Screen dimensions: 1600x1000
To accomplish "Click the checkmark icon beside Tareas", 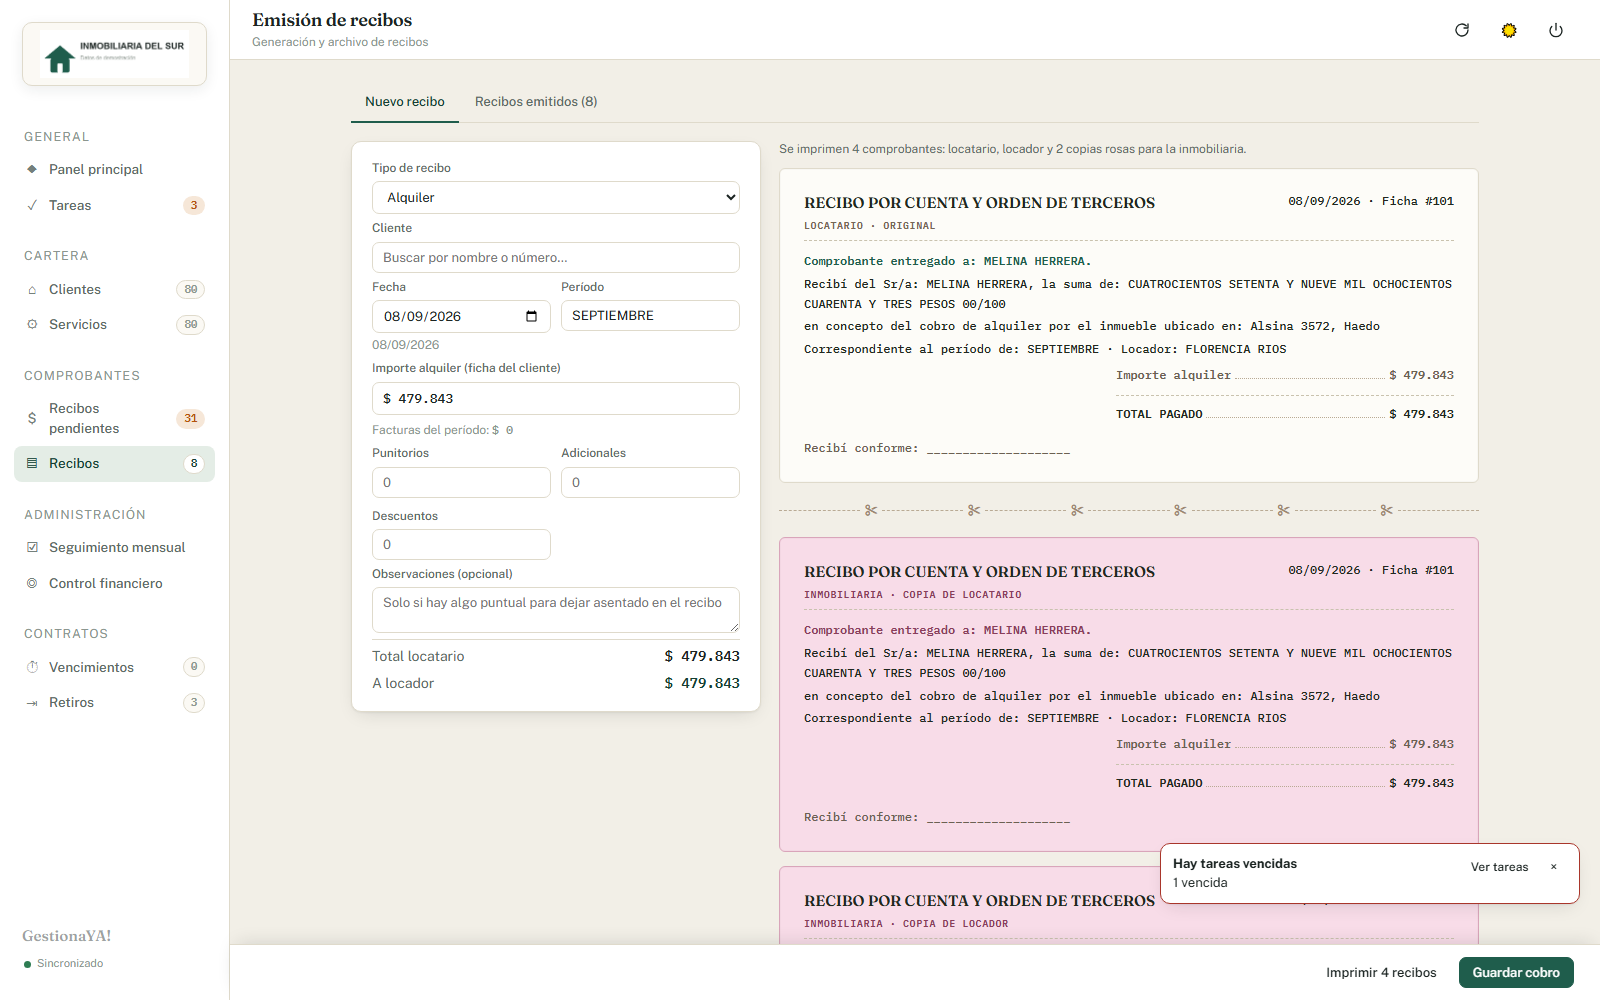I will 32,205.
